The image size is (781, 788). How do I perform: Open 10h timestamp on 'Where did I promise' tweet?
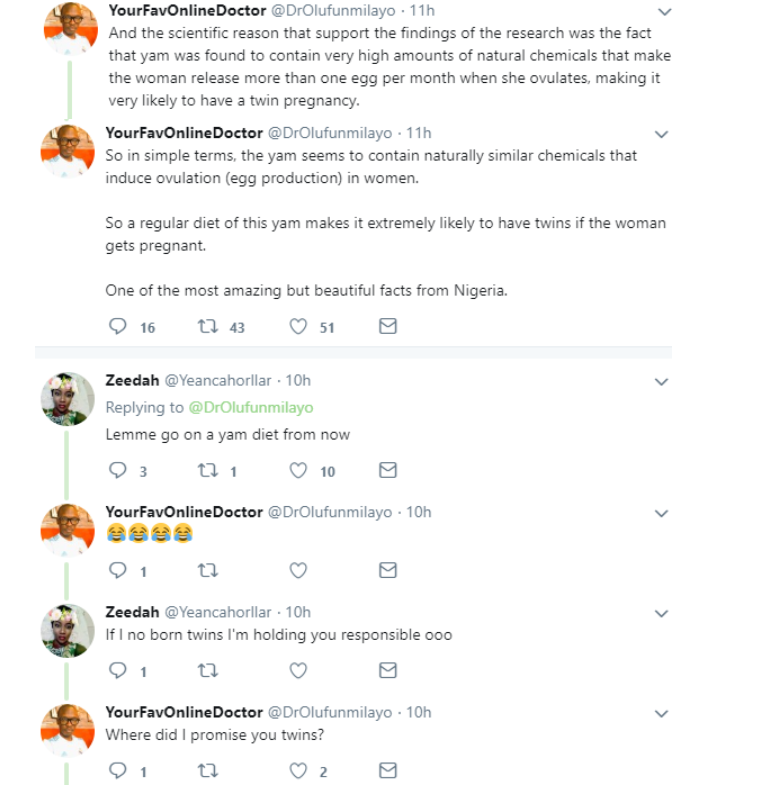418,712
